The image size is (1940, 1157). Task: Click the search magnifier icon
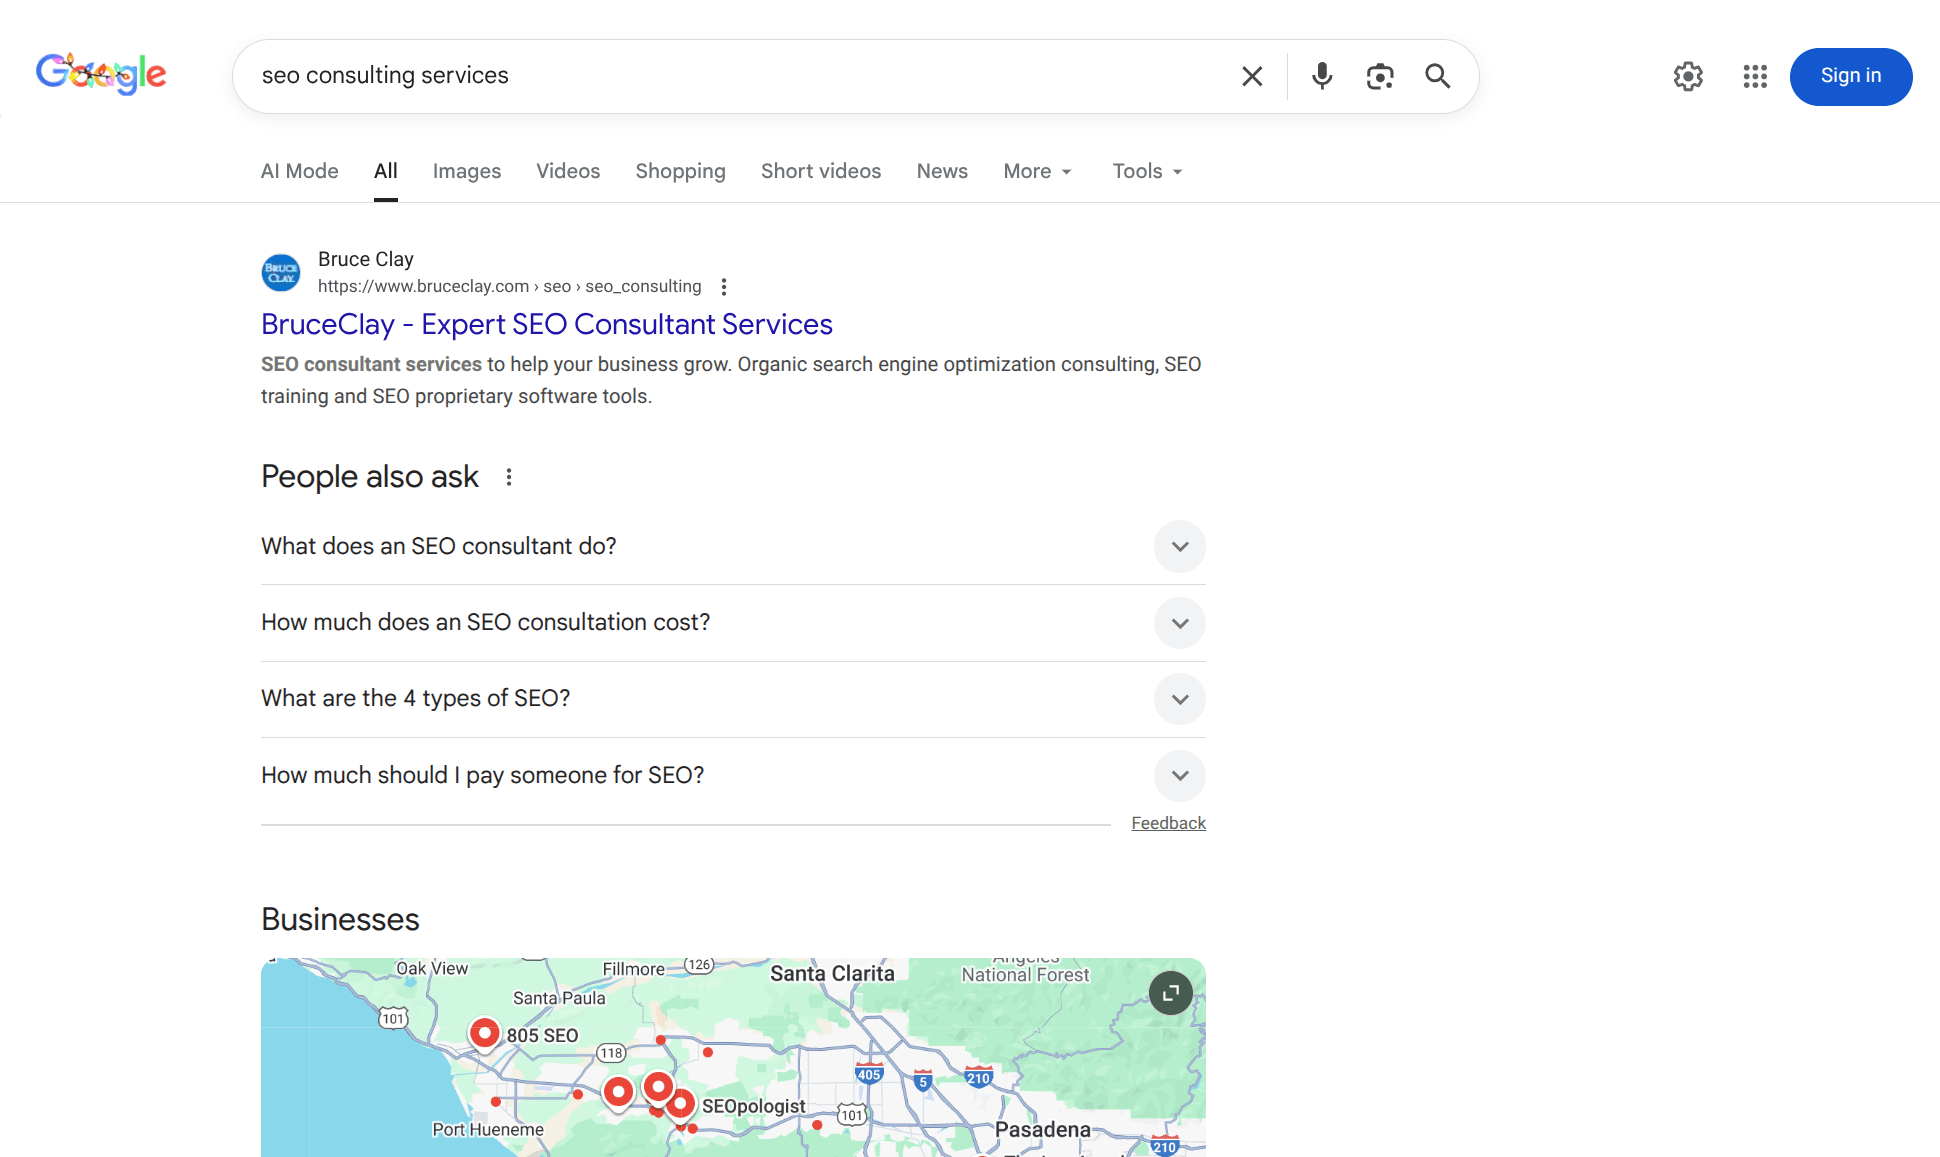(1437, 76)
